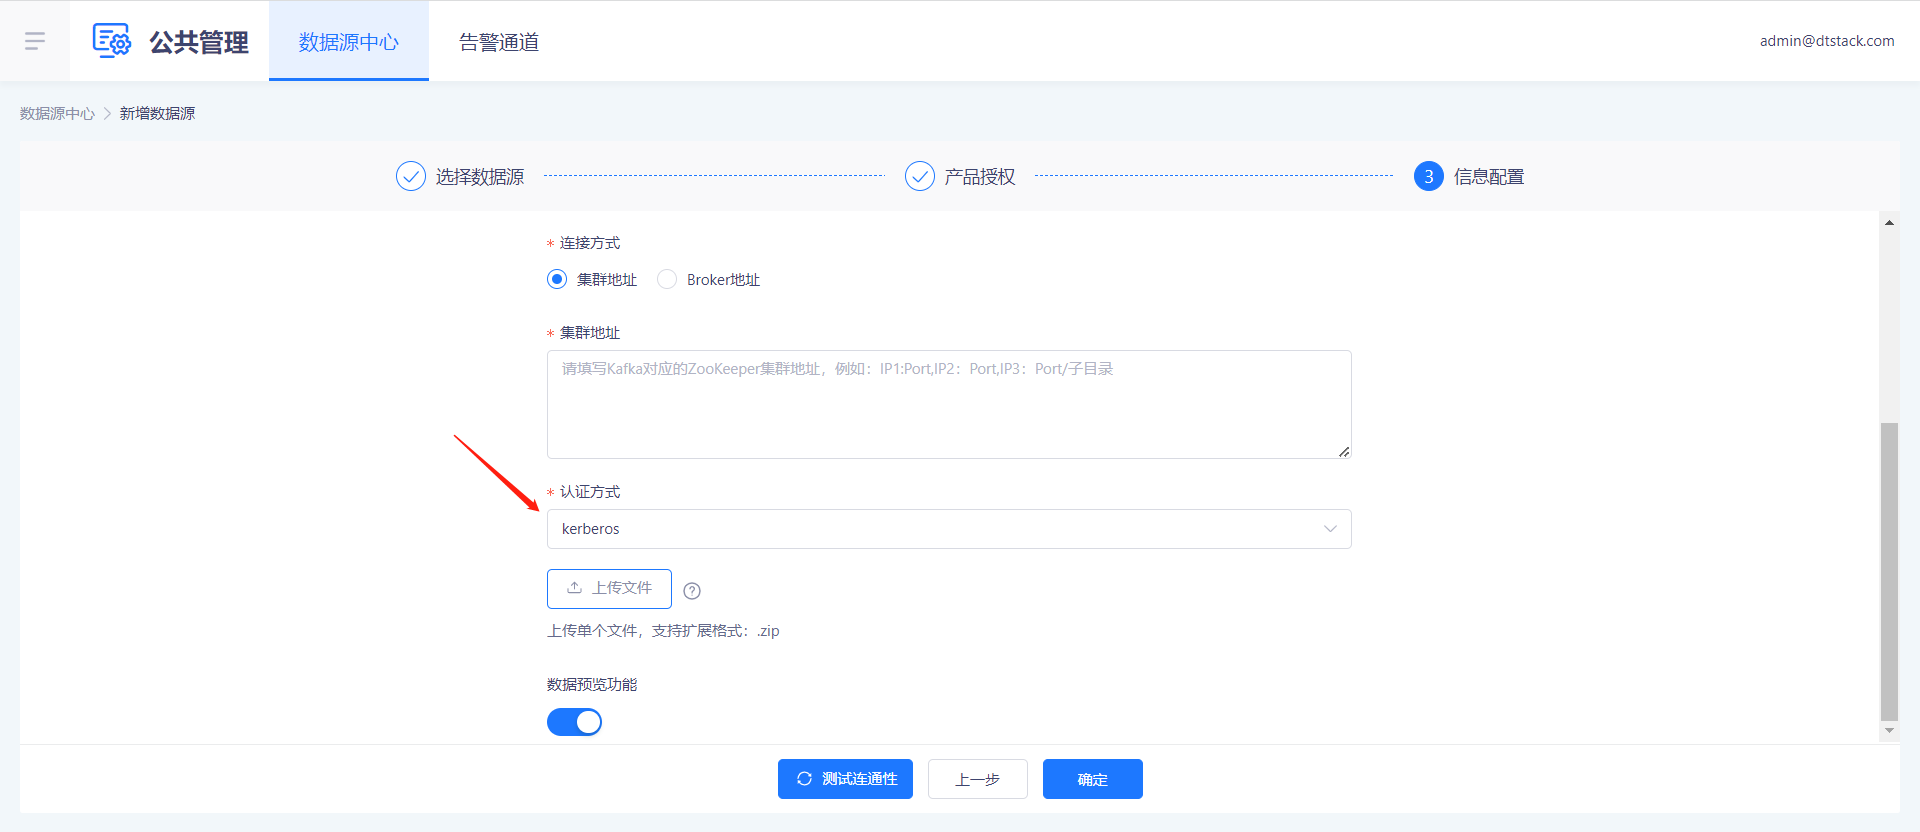The image size is (1920, 832).
Task: Click the 公共管理 logo icon
Action: 112,41
